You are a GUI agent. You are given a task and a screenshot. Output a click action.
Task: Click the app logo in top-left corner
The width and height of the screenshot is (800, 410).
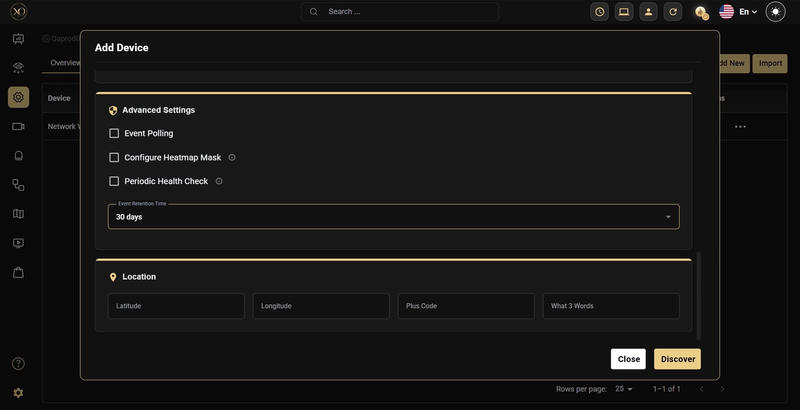point(18,11)
